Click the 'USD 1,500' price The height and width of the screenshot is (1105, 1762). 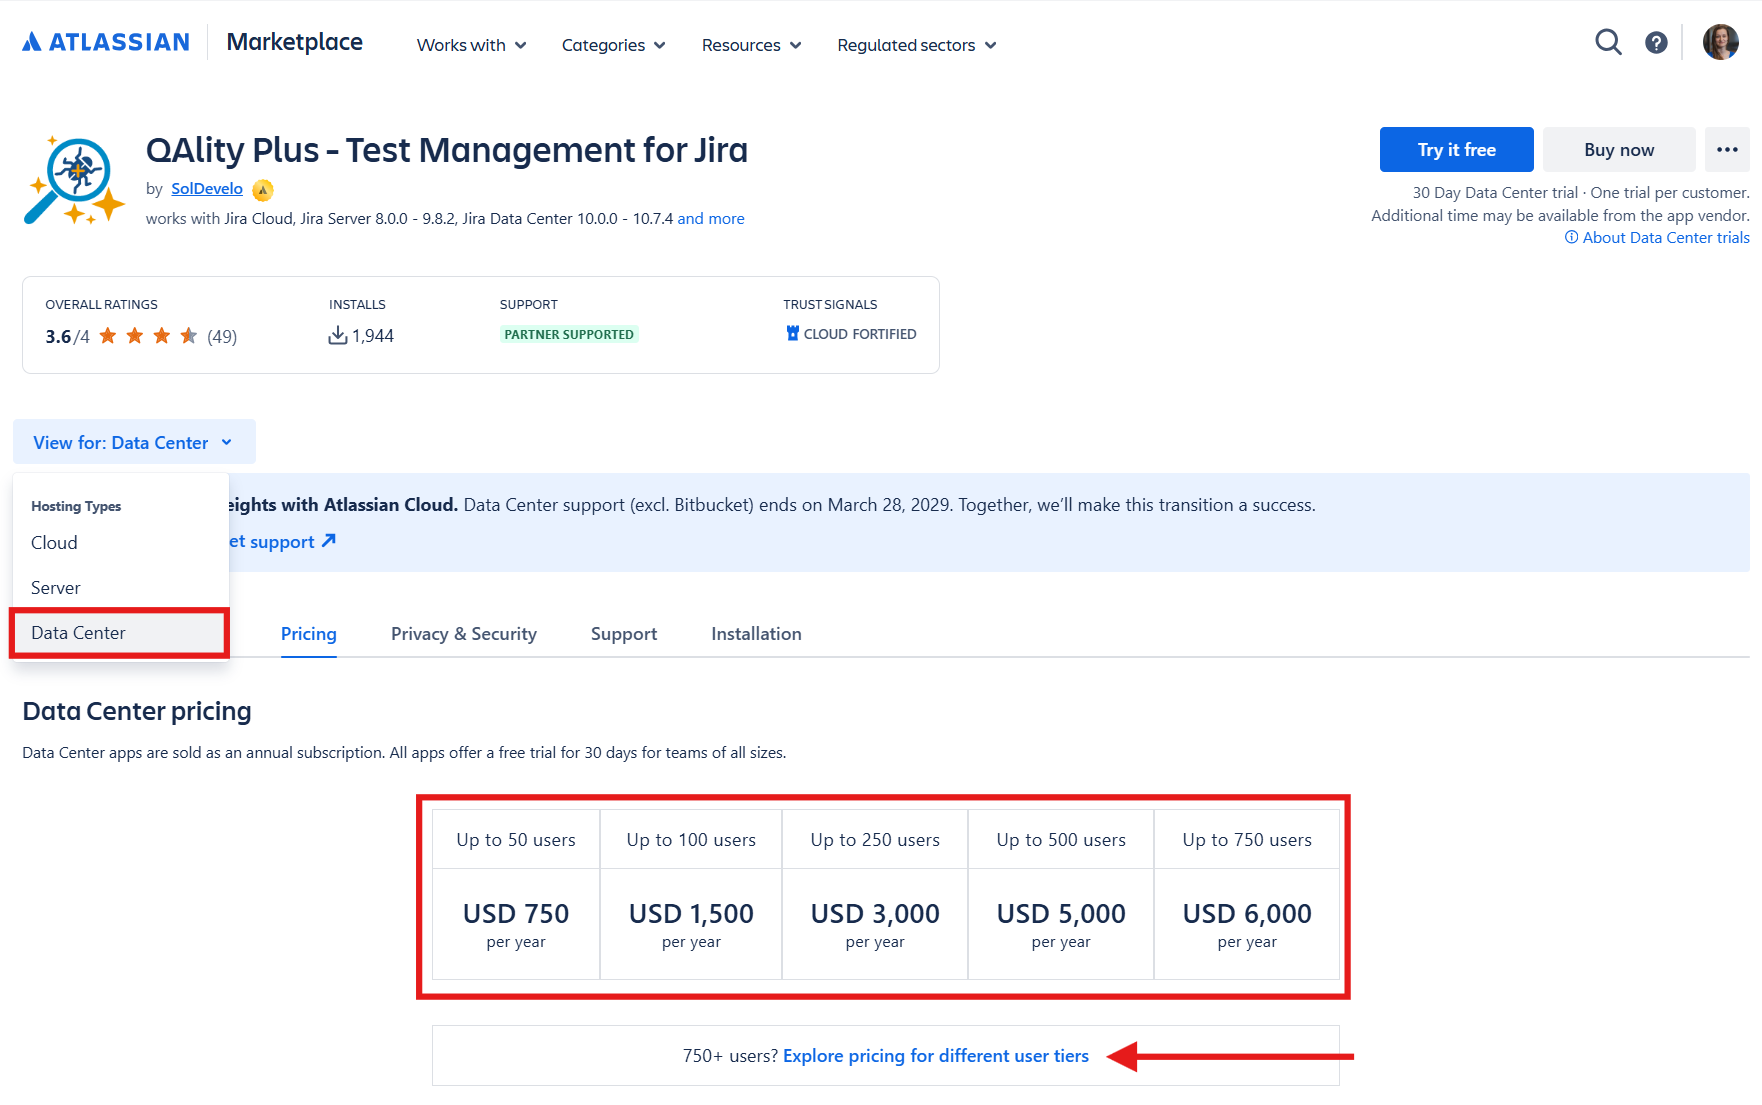tap(691, 913)
